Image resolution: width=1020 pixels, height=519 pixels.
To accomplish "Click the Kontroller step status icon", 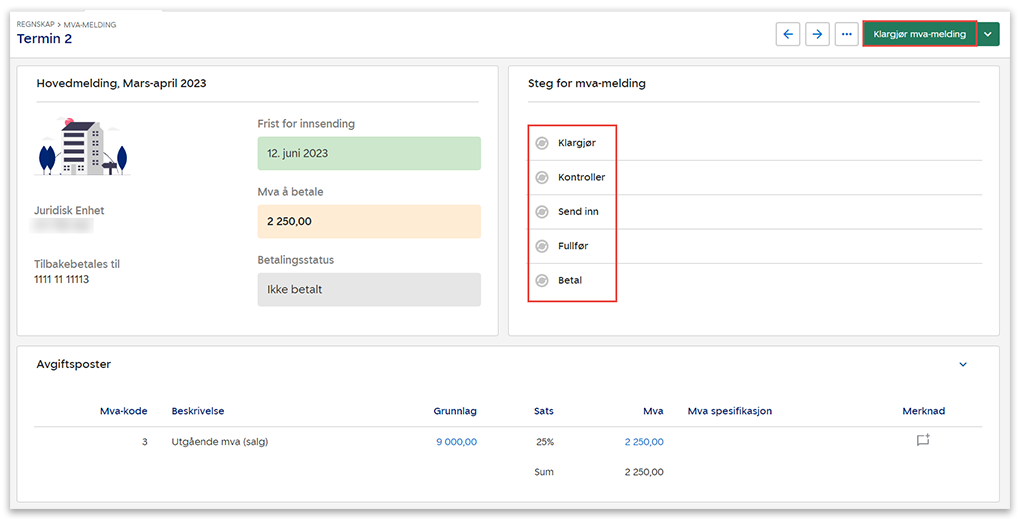I will click(542, 177).
